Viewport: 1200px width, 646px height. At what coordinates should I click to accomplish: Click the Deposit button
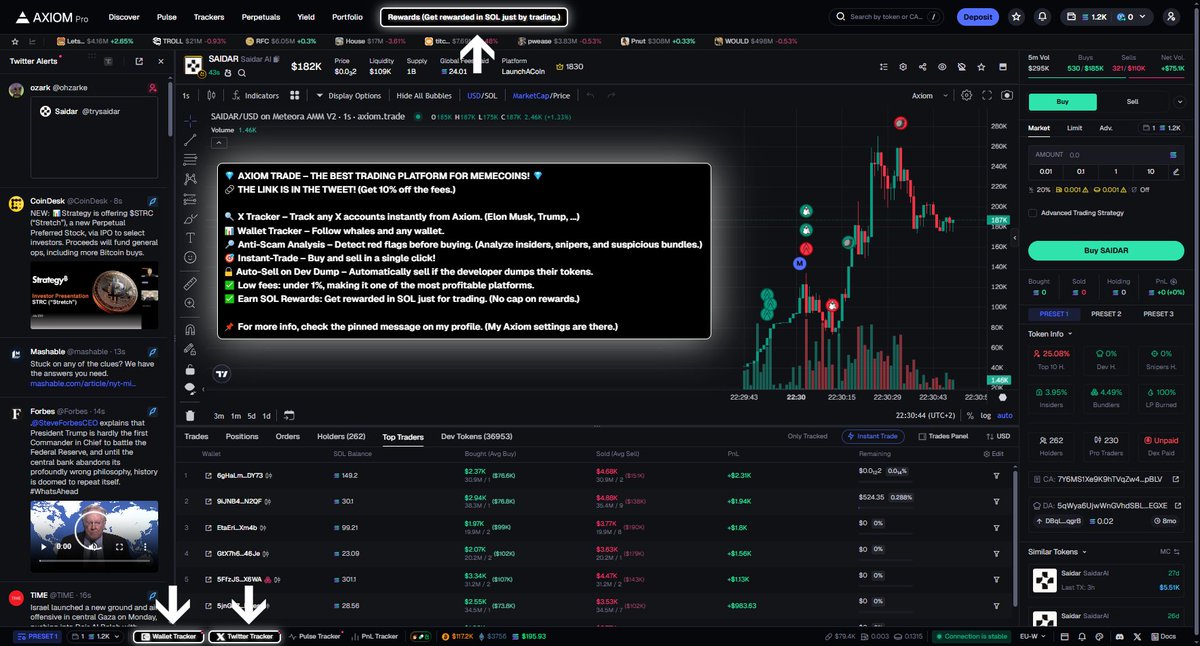click(977, 17)
